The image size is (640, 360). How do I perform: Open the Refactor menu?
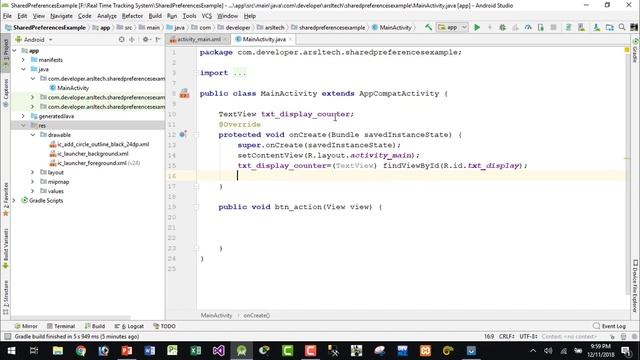click(132, 16)
